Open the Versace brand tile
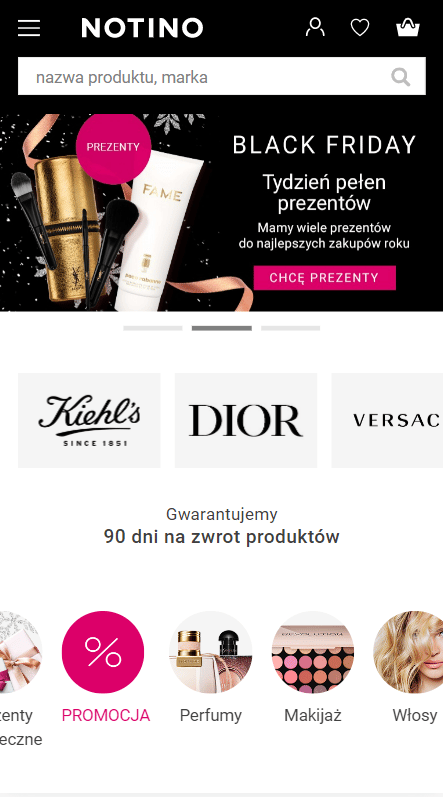The width and height of the screenshot is (443, 797). pos(387,420)
